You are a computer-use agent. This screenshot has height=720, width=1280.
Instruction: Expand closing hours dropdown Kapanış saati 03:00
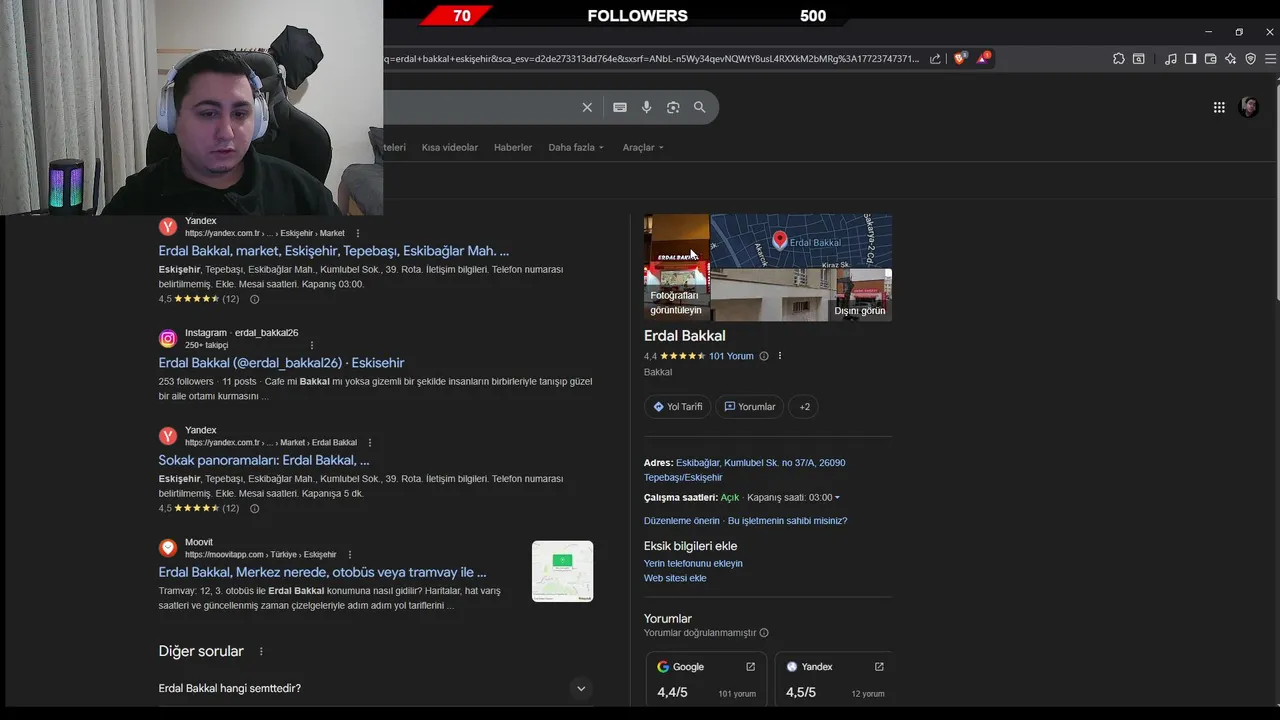[x=793, y=498]
